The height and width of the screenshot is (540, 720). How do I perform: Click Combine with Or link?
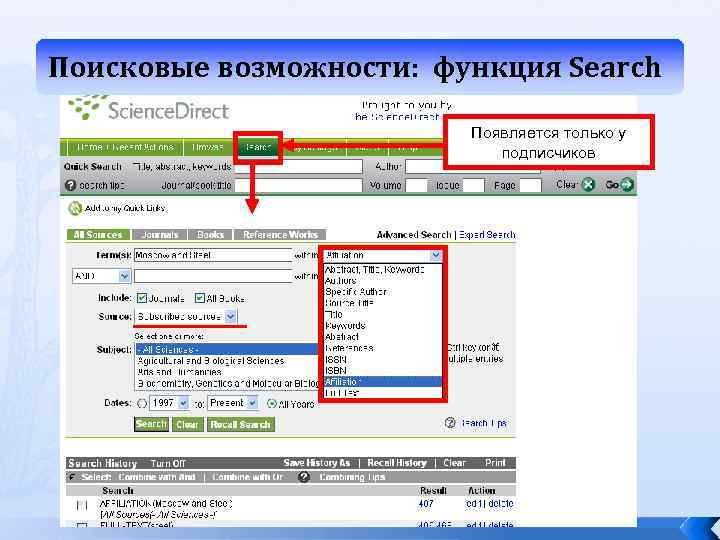[x=248, y=477]
